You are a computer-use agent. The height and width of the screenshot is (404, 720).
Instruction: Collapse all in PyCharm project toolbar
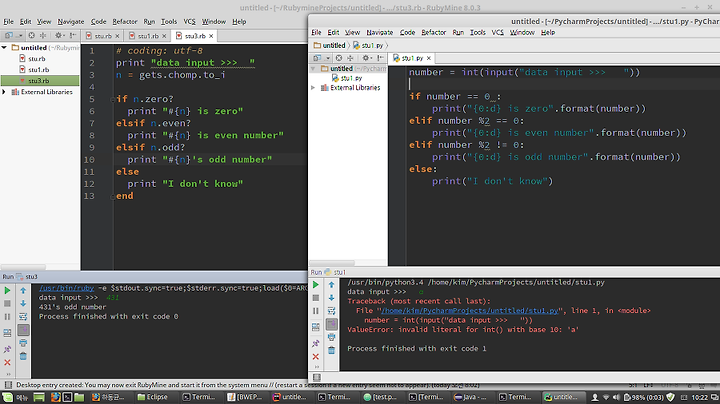pyautogui.click(x=350, y=58)
